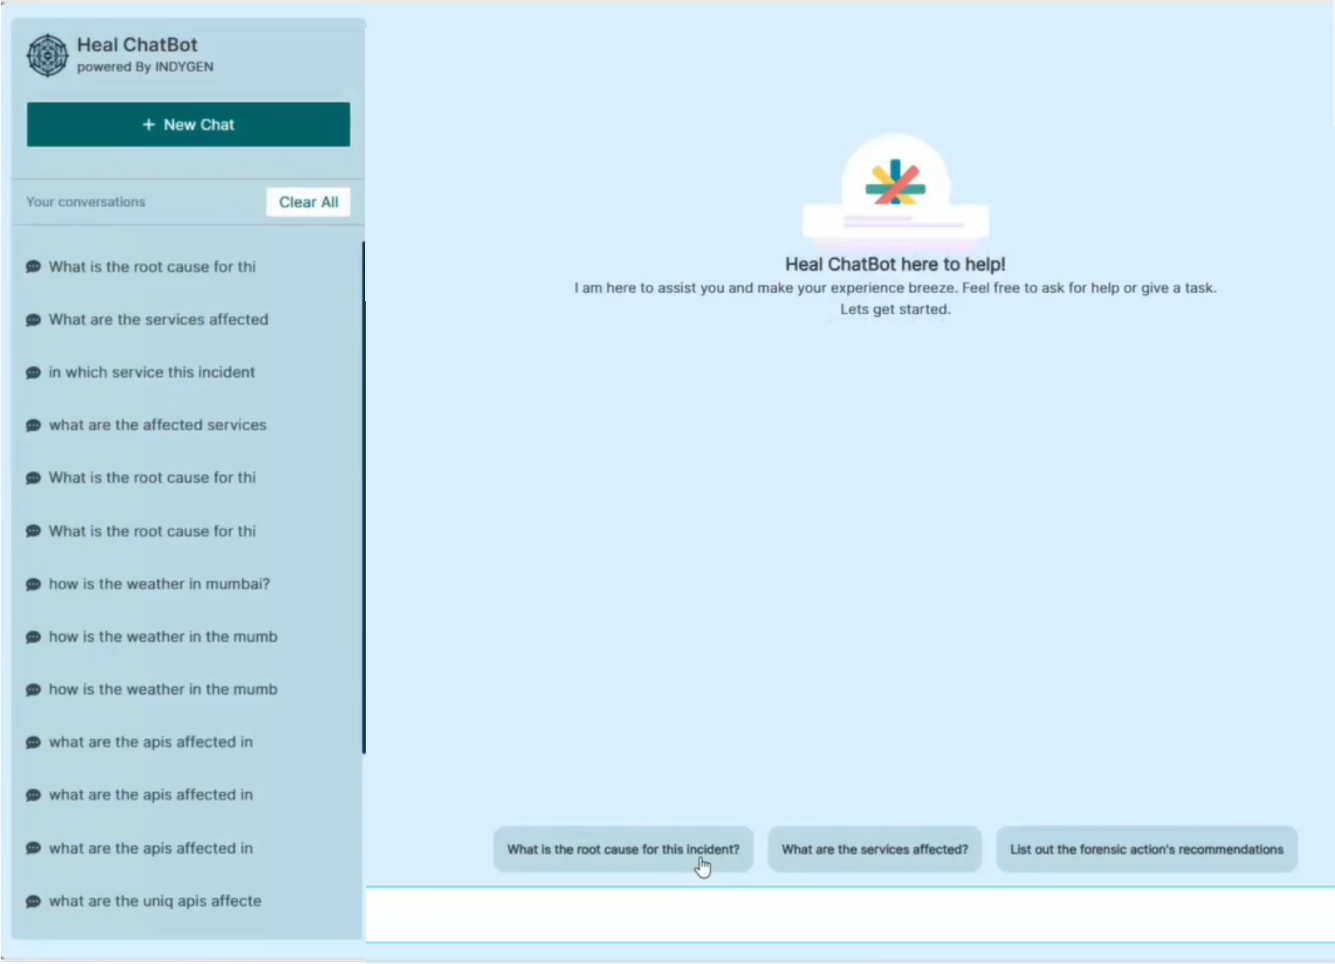Pick 'List out the forensic action's recommendations' suggestion
This screenshot has height=964, width=1335.
[x=1146, y=849]
